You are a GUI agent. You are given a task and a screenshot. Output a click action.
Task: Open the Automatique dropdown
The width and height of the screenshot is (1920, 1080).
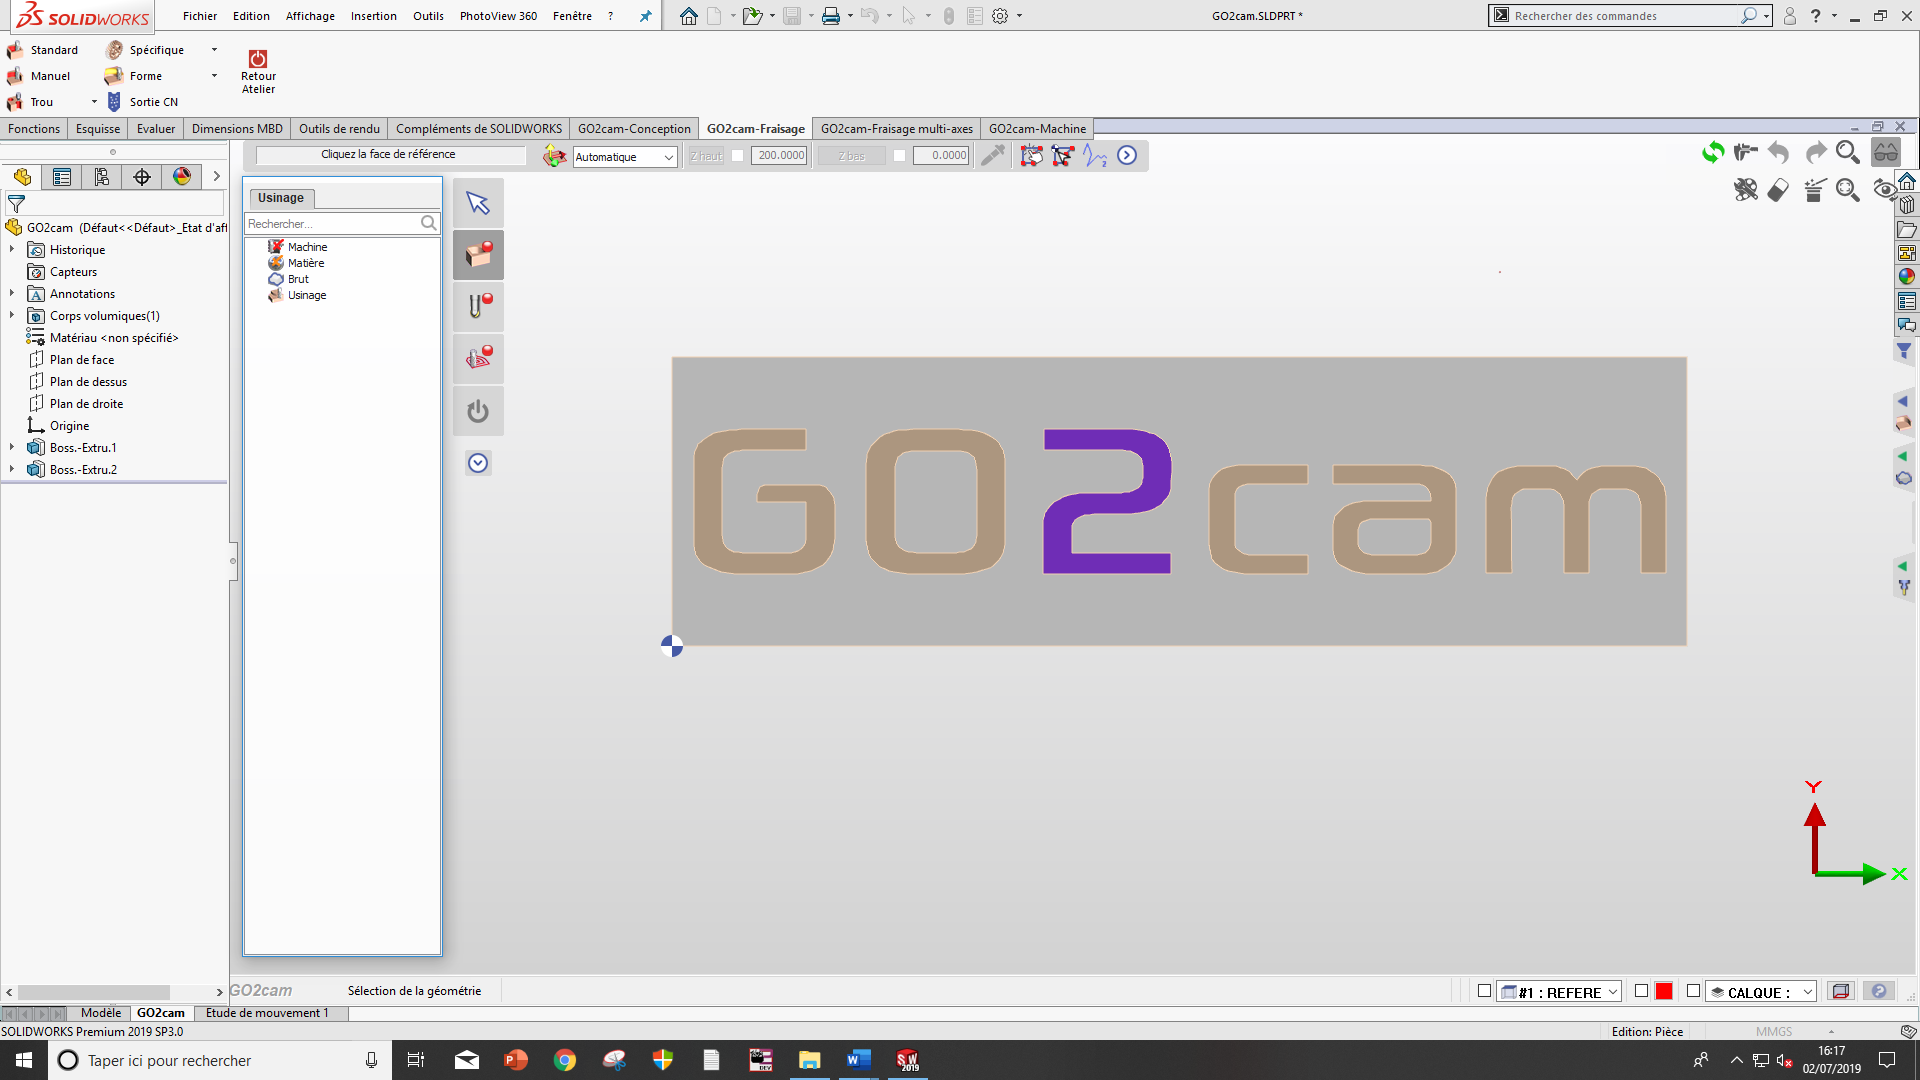[x=625, y=157]
